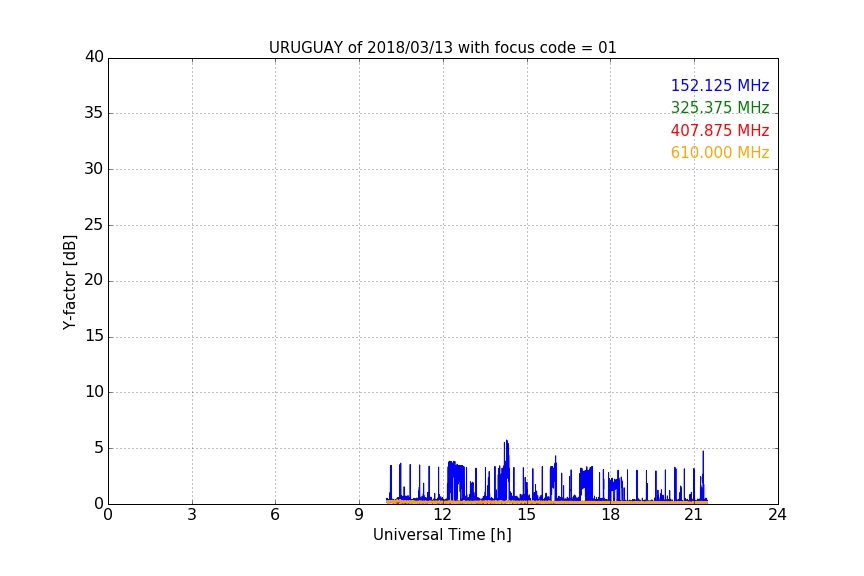Click the plot title 'URUGUAY of 2018/03/13'
The height and width of the screenshot is (576, 864).
[x=442, y=48]
